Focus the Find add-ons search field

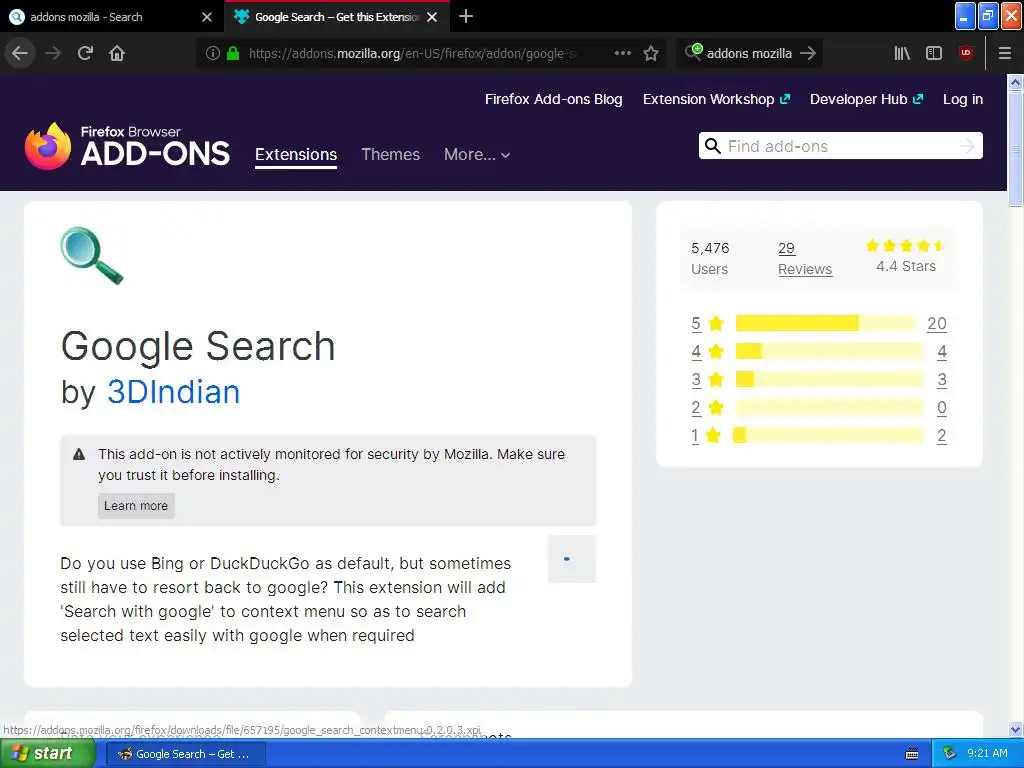tap(840, 146)
